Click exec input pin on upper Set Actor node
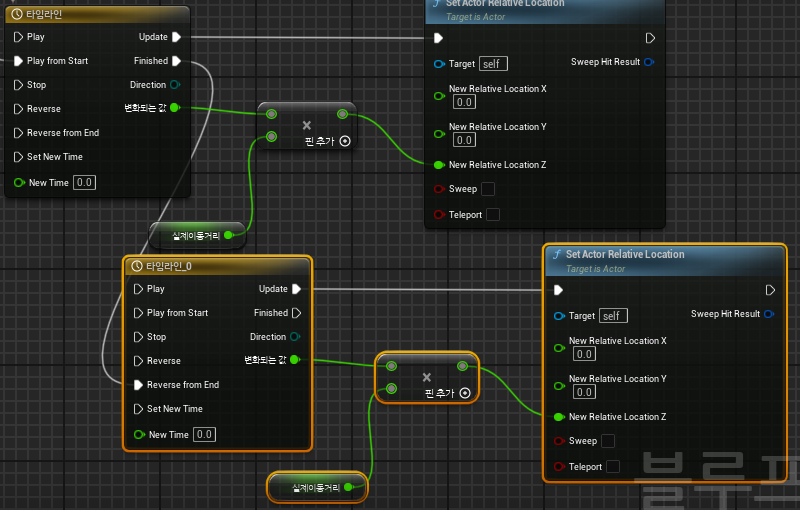Image resolution: width=800 pixels, height=510 pixels. [x=438, y=38]
